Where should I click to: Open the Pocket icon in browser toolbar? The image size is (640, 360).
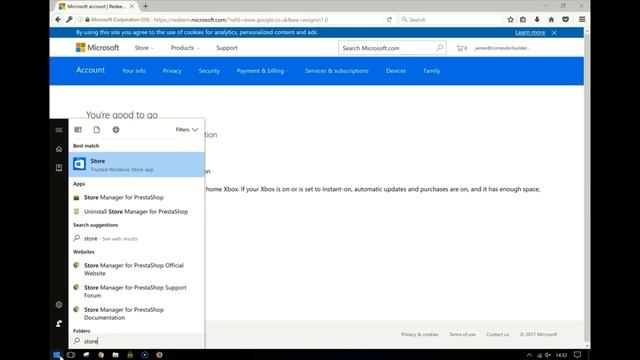click(x=566, y=20)
